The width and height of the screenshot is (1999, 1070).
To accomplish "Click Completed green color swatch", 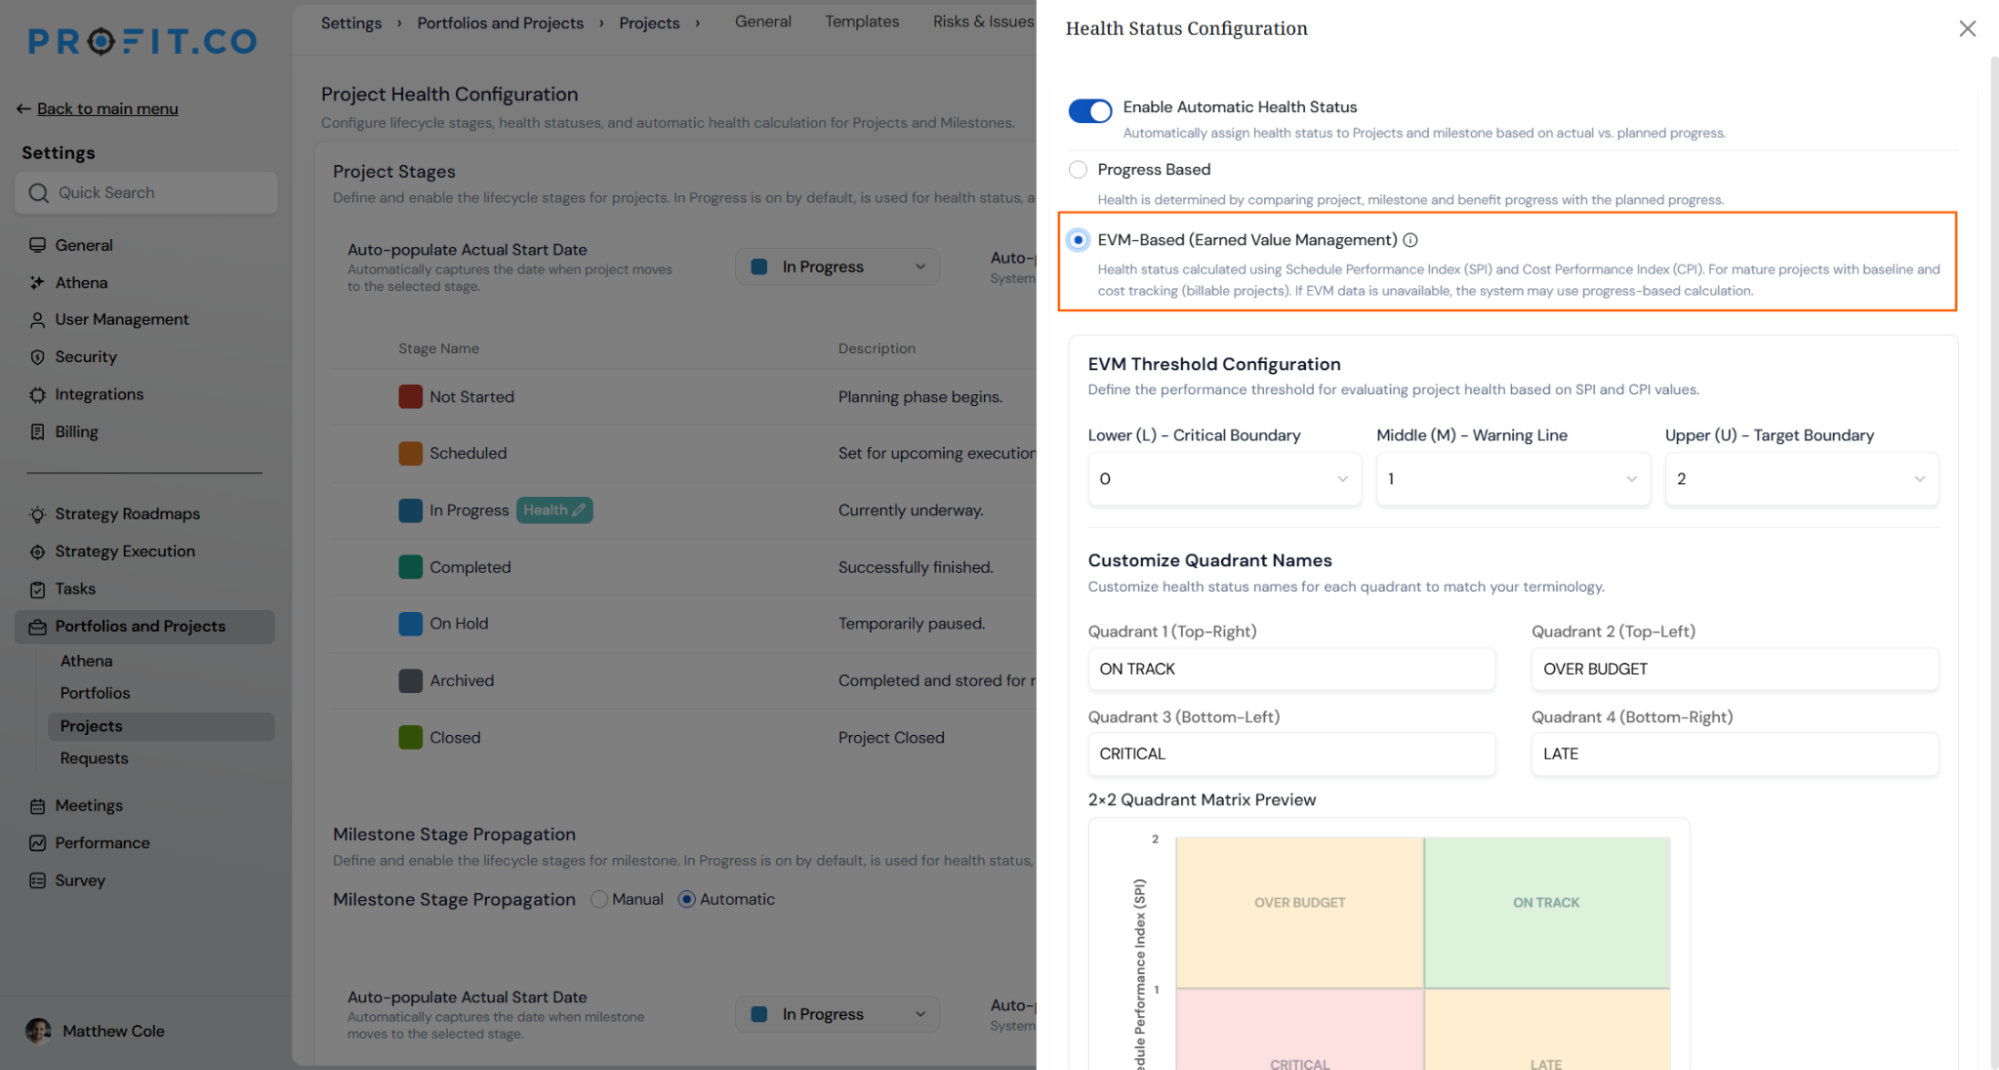I will tap(410, 567).
